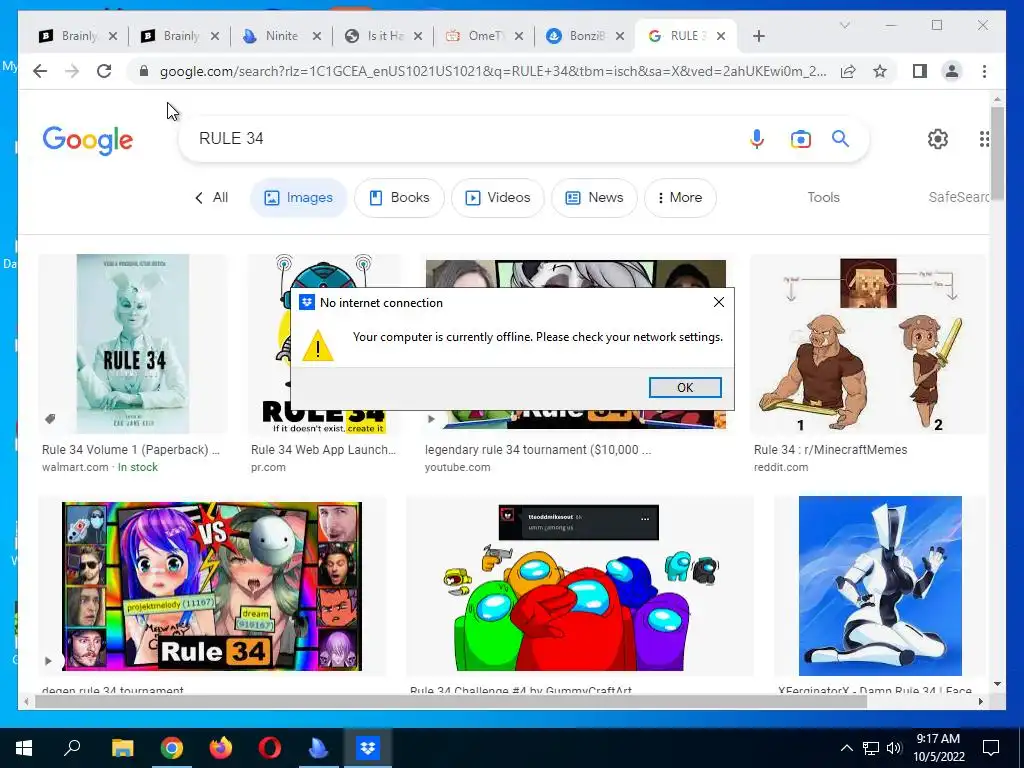Click the browser Back arrow
This screenshot has height=768, width=1024.
click(40, 71)
